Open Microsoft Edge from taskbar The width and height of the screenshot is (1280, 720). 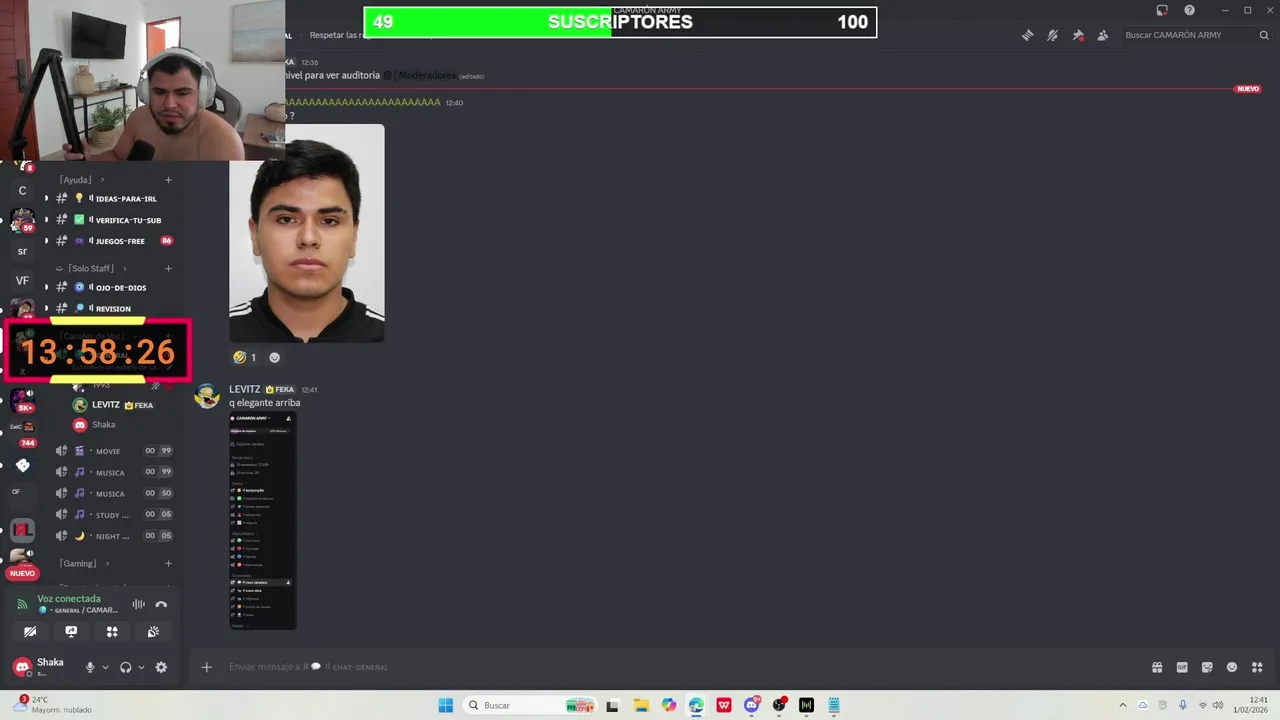(x=696, y=705)
